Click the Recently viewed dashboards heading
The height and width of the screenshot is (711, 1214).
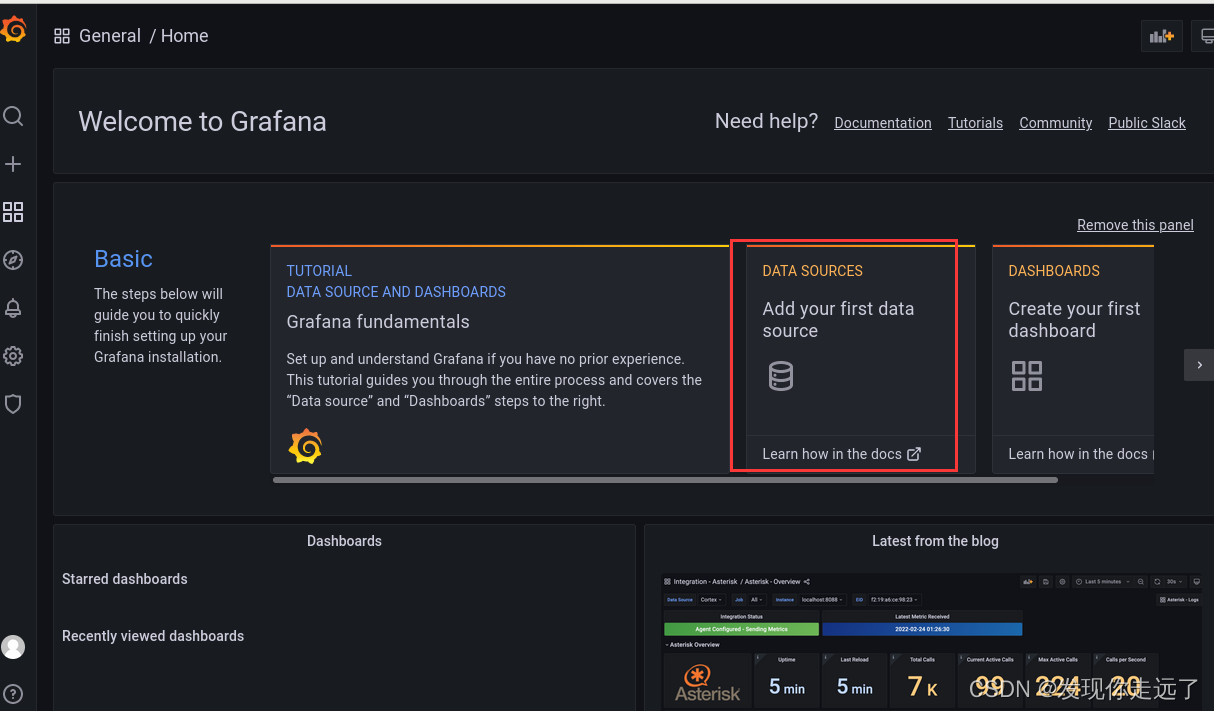pos(153,636)
